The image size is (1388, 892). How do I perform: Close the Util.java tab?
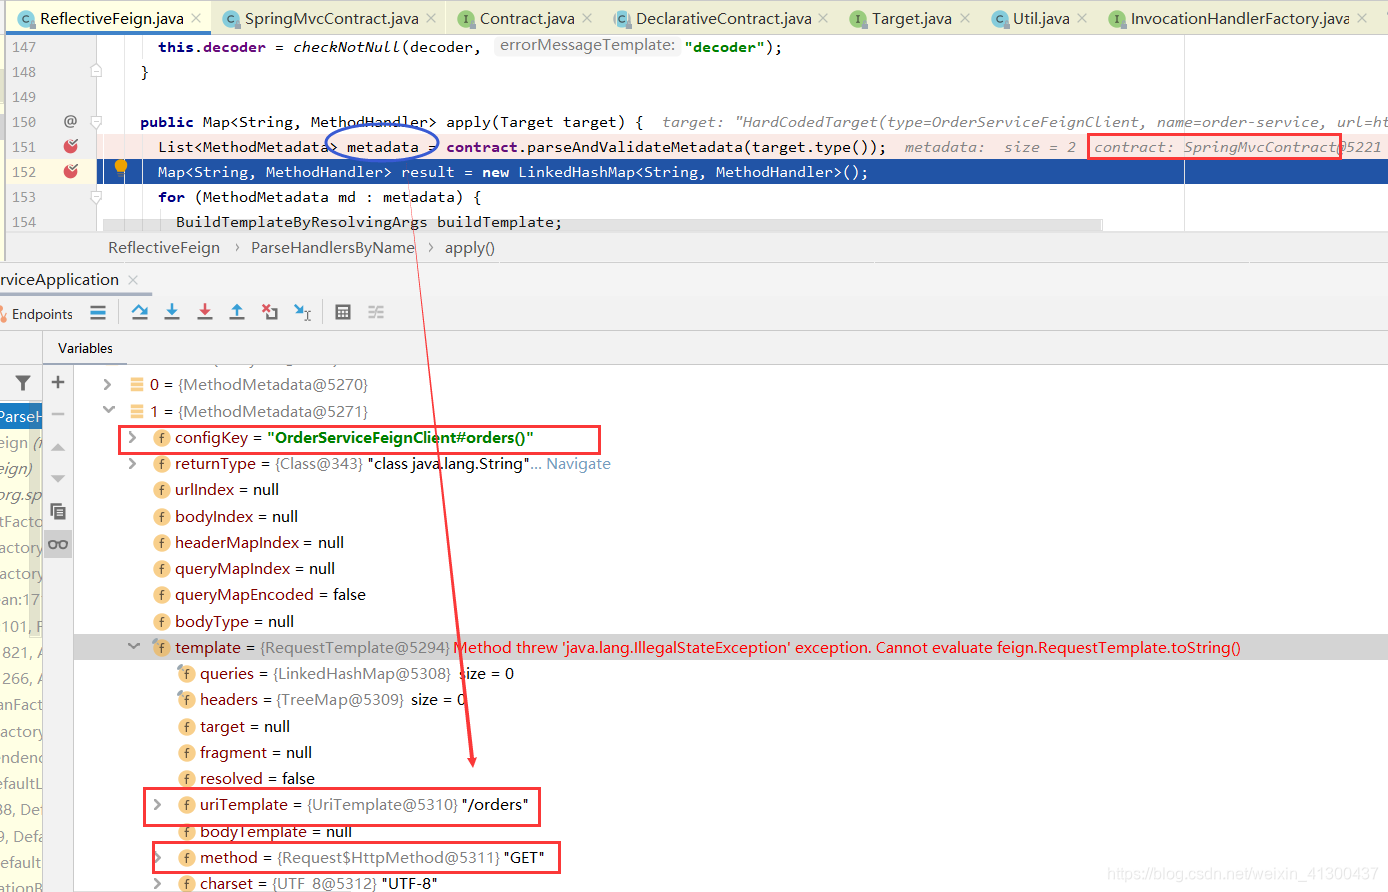coord(1082,18)
